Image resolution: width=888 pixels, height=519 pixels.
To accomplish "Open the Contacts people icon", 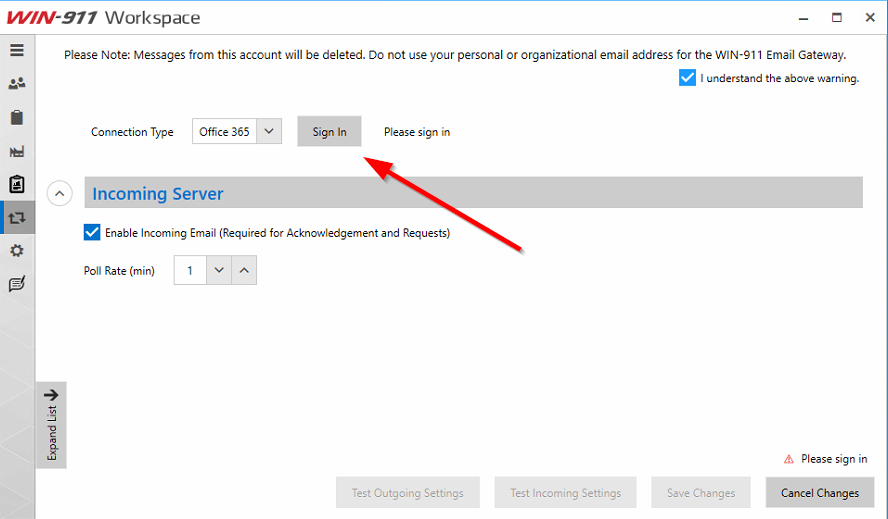I will pos(17,83).
